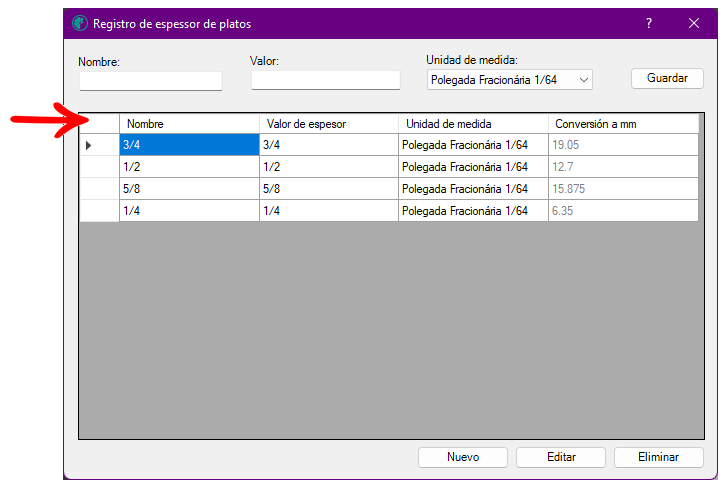
Task: Click the unit cell in the 1/2 row
Action: pos(473,167)
